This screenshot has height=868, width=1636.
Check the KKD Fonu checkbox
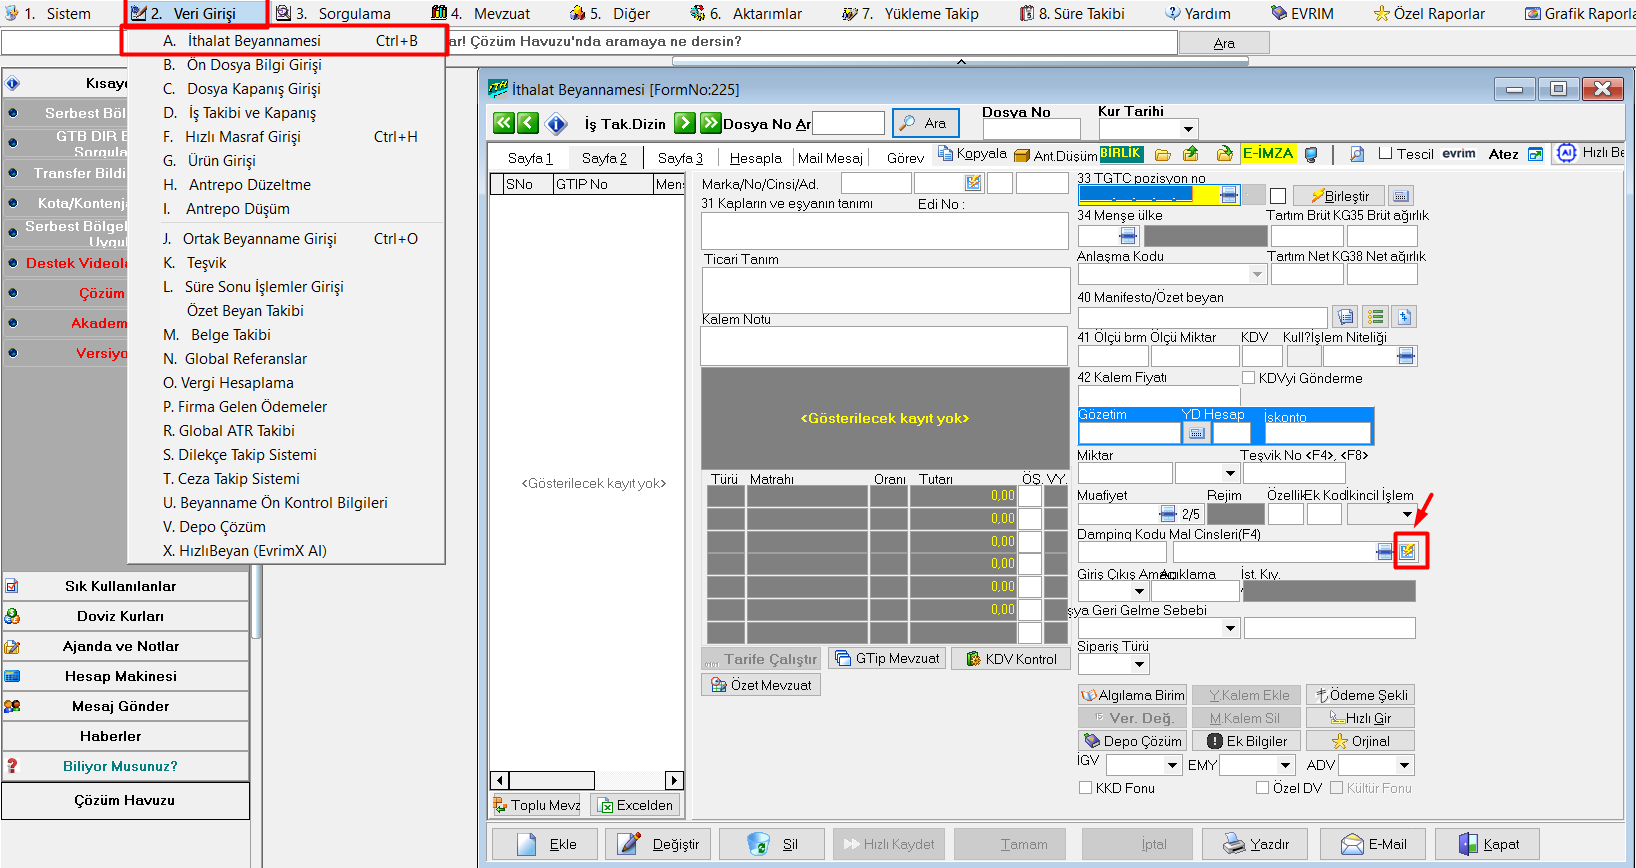[1085, 788]
